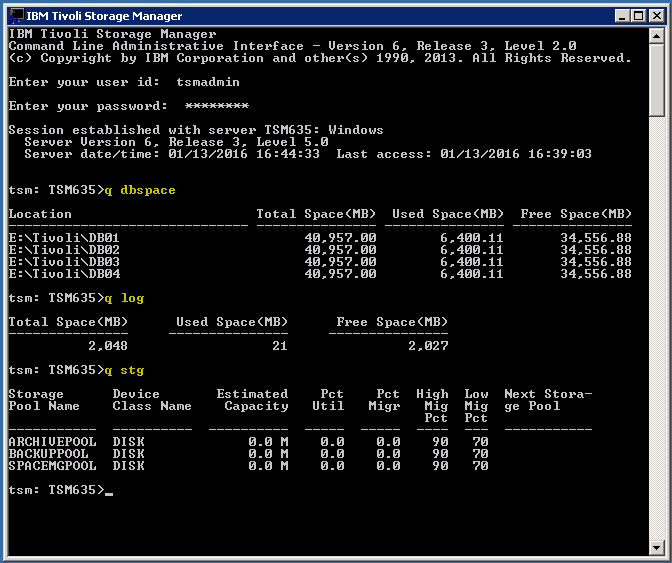Close the IBM Tivoli Storage Manager window

(657, 16)
